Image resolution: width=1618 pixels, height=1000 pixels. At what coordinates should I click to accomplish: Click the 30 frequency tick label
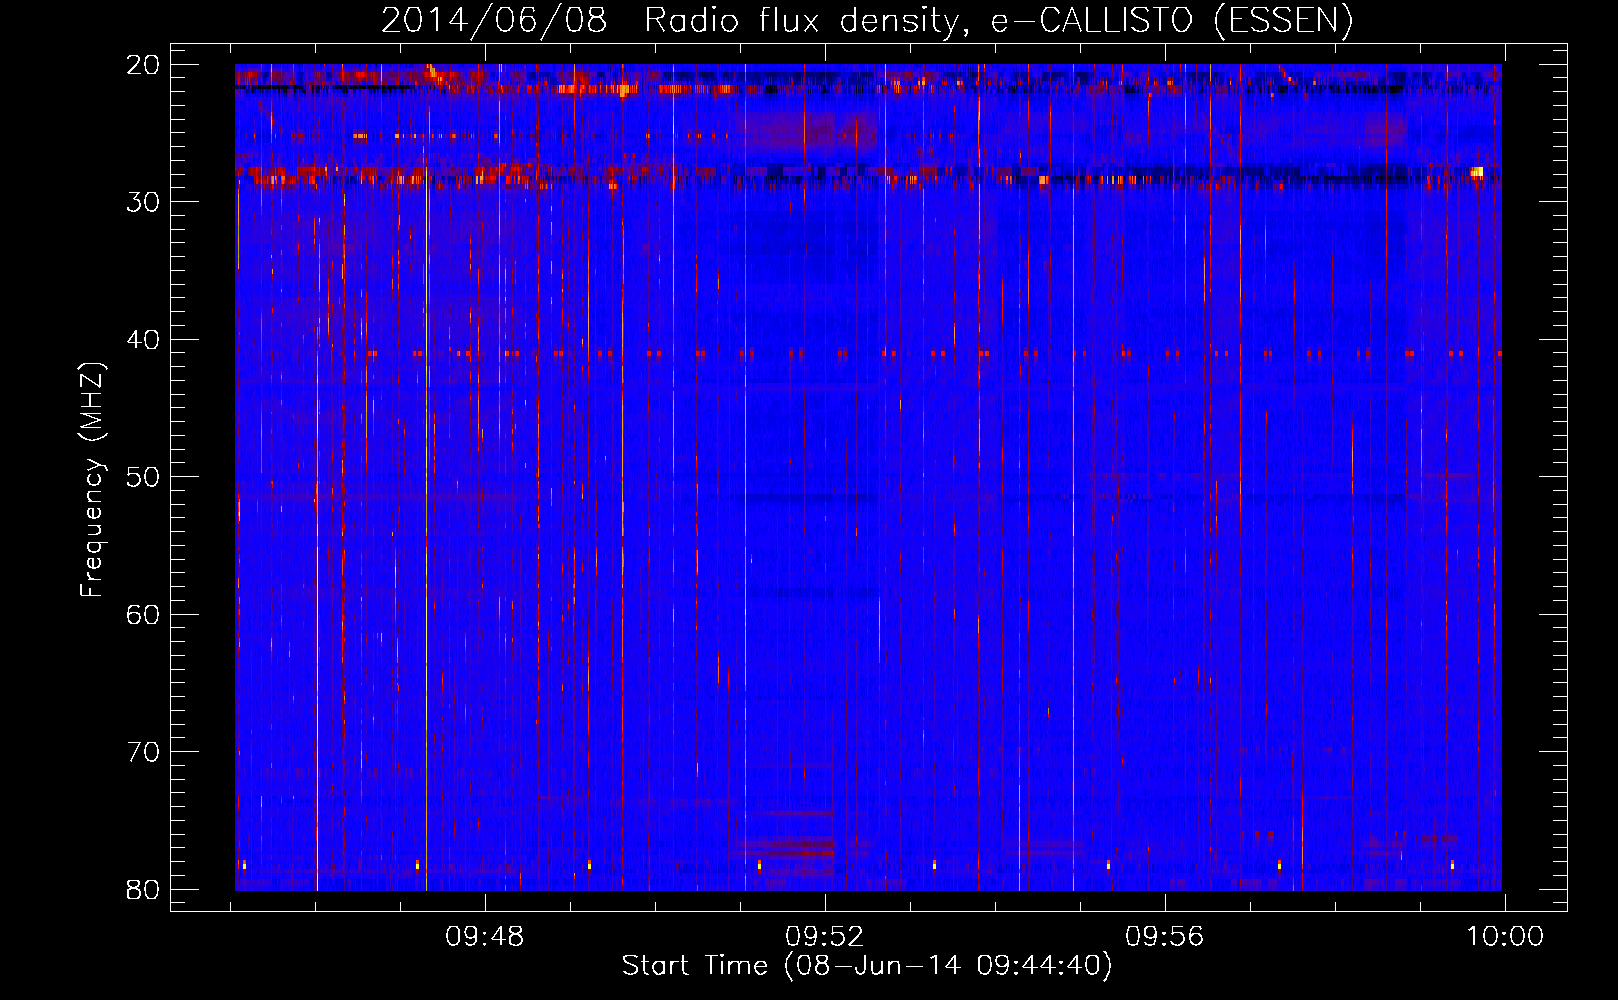click(143, 202)
